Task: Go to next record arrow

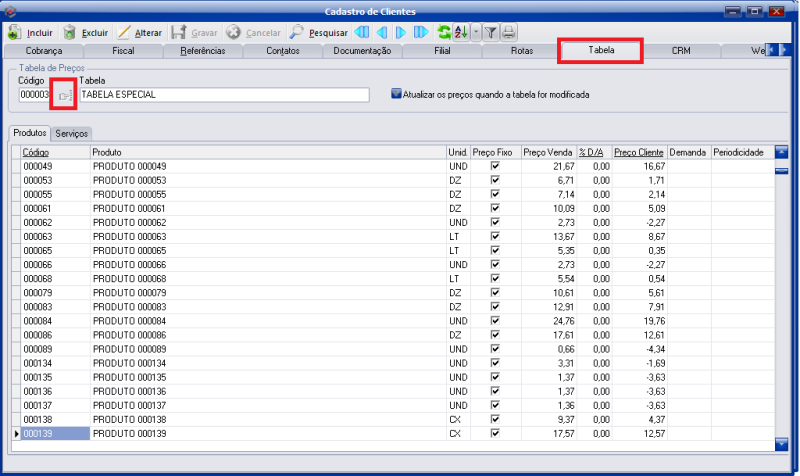Action: click(x=401, y=33)
